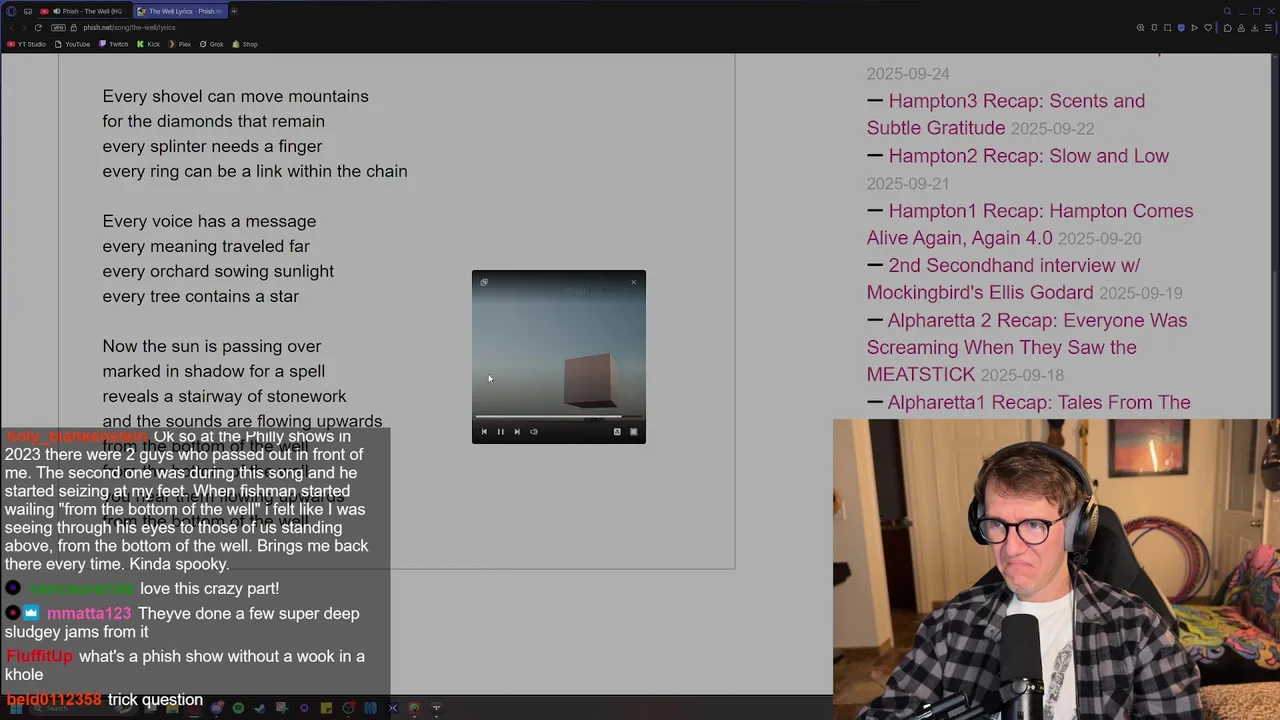Click the pinboard pin icon
This screenshot has height=720, width=1280.
pyautogui.click(x=1154, y=28)
